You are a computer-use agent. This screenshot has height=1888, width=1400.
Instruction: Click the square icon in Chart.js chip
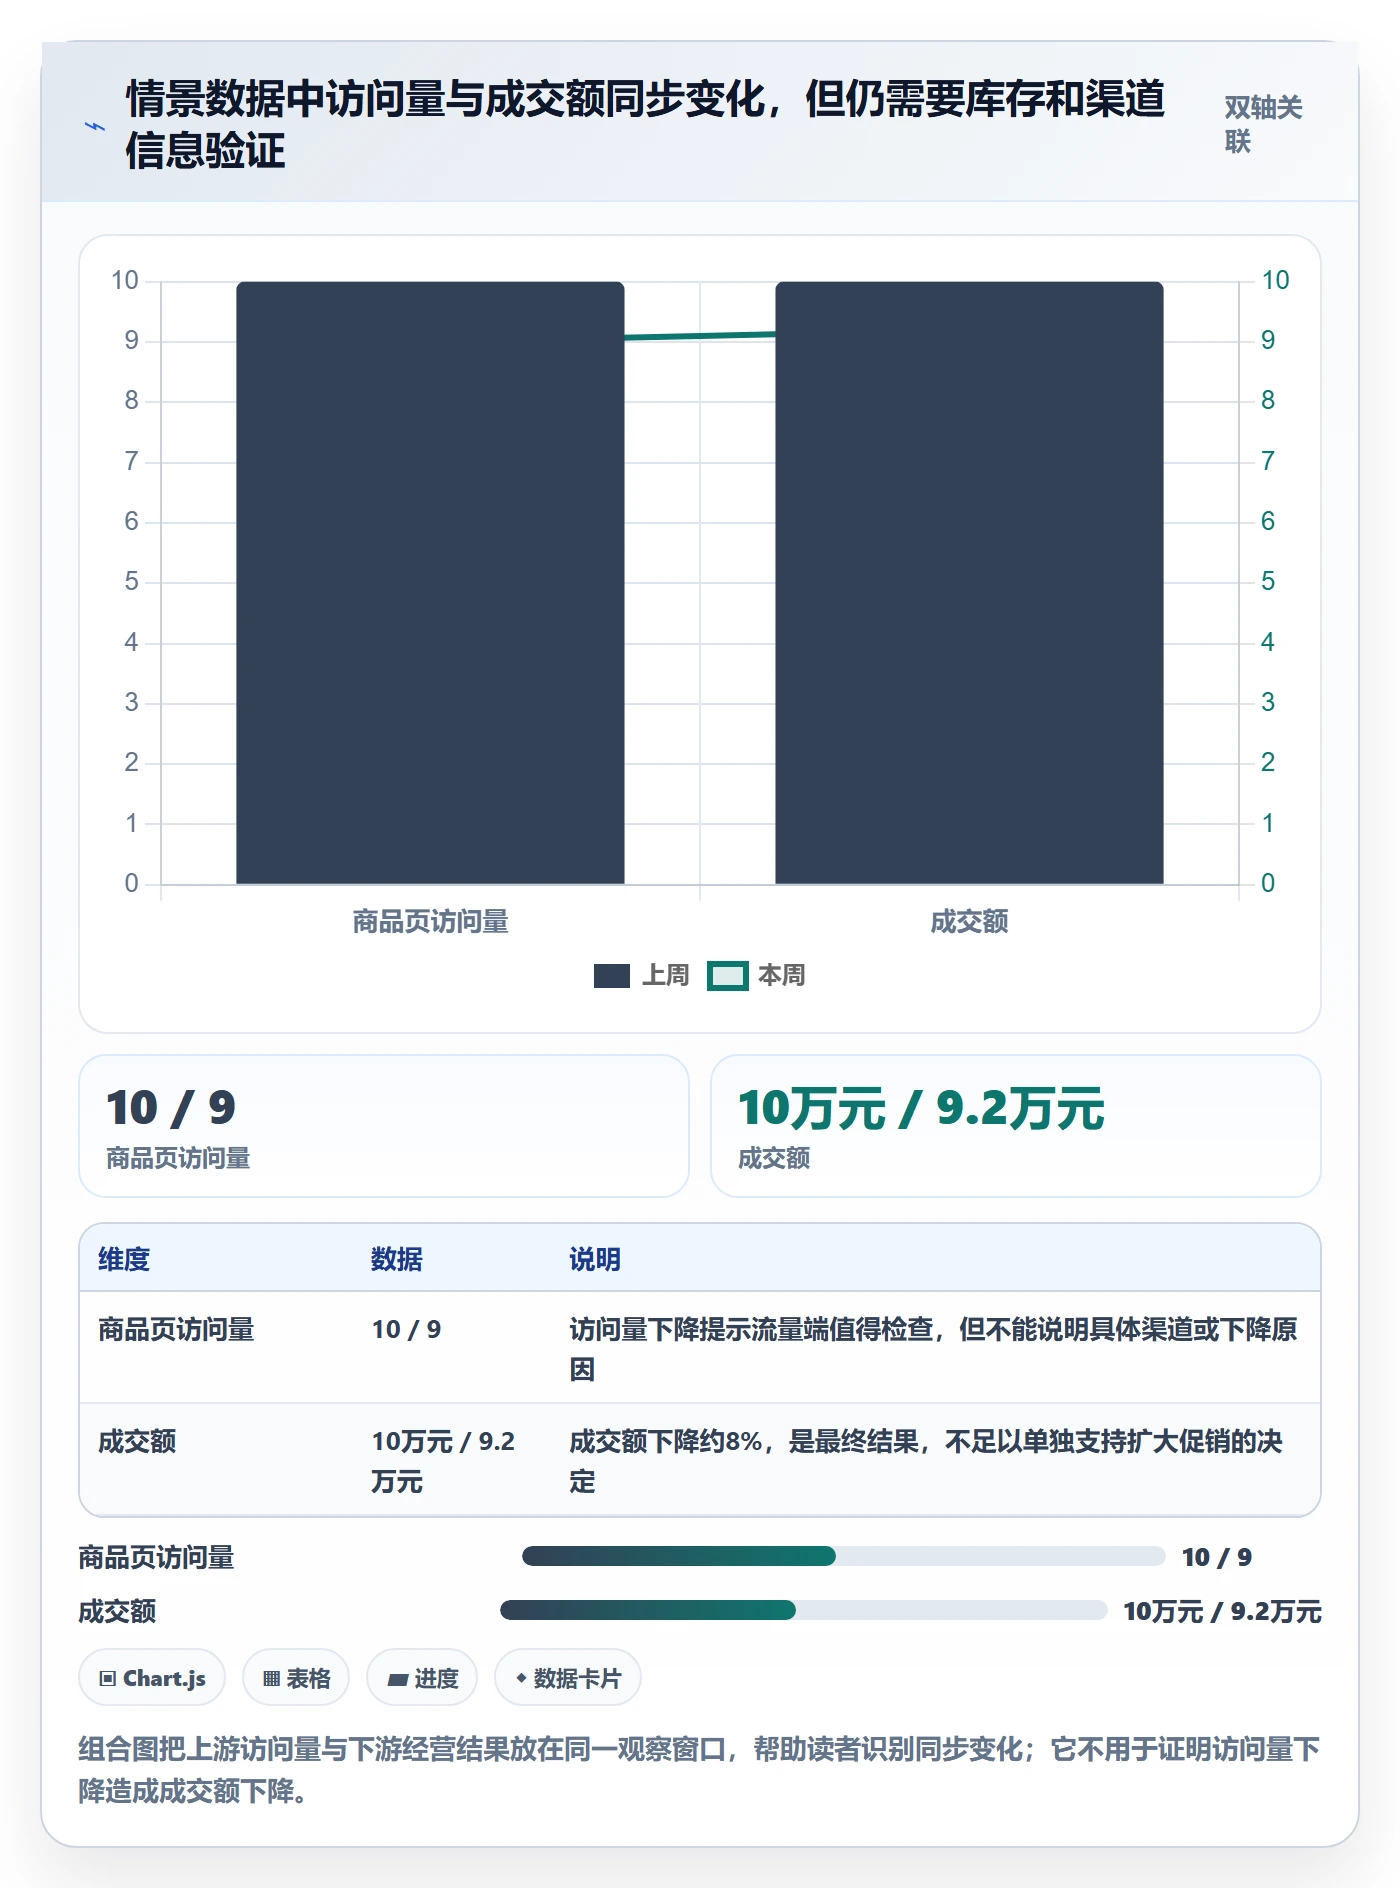pos(108,1679)
